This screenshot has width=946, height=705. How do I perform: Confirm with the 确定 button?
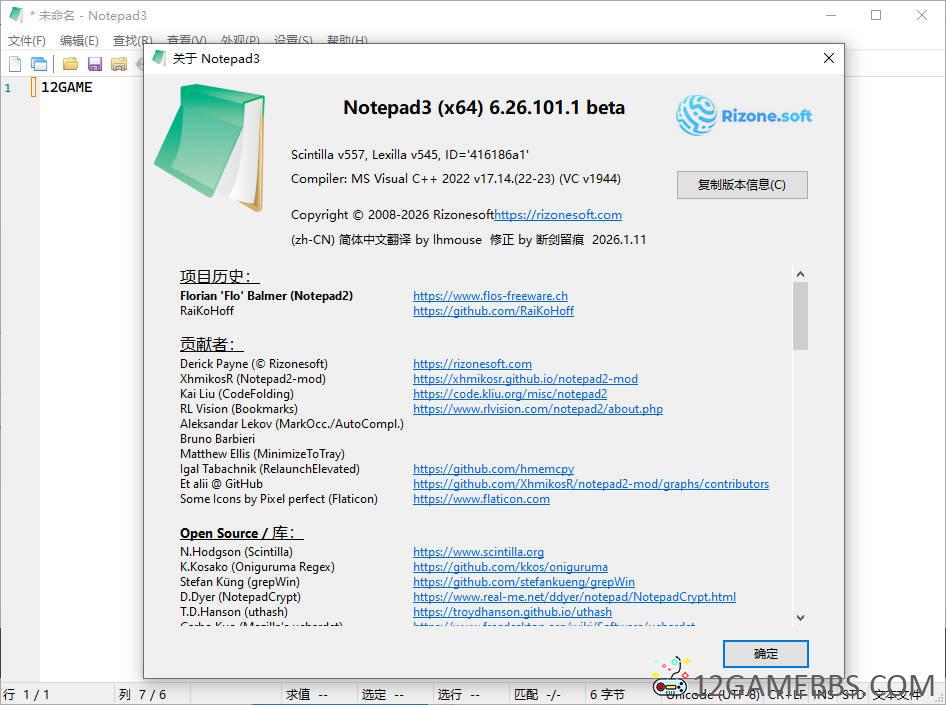coord(765,654)
